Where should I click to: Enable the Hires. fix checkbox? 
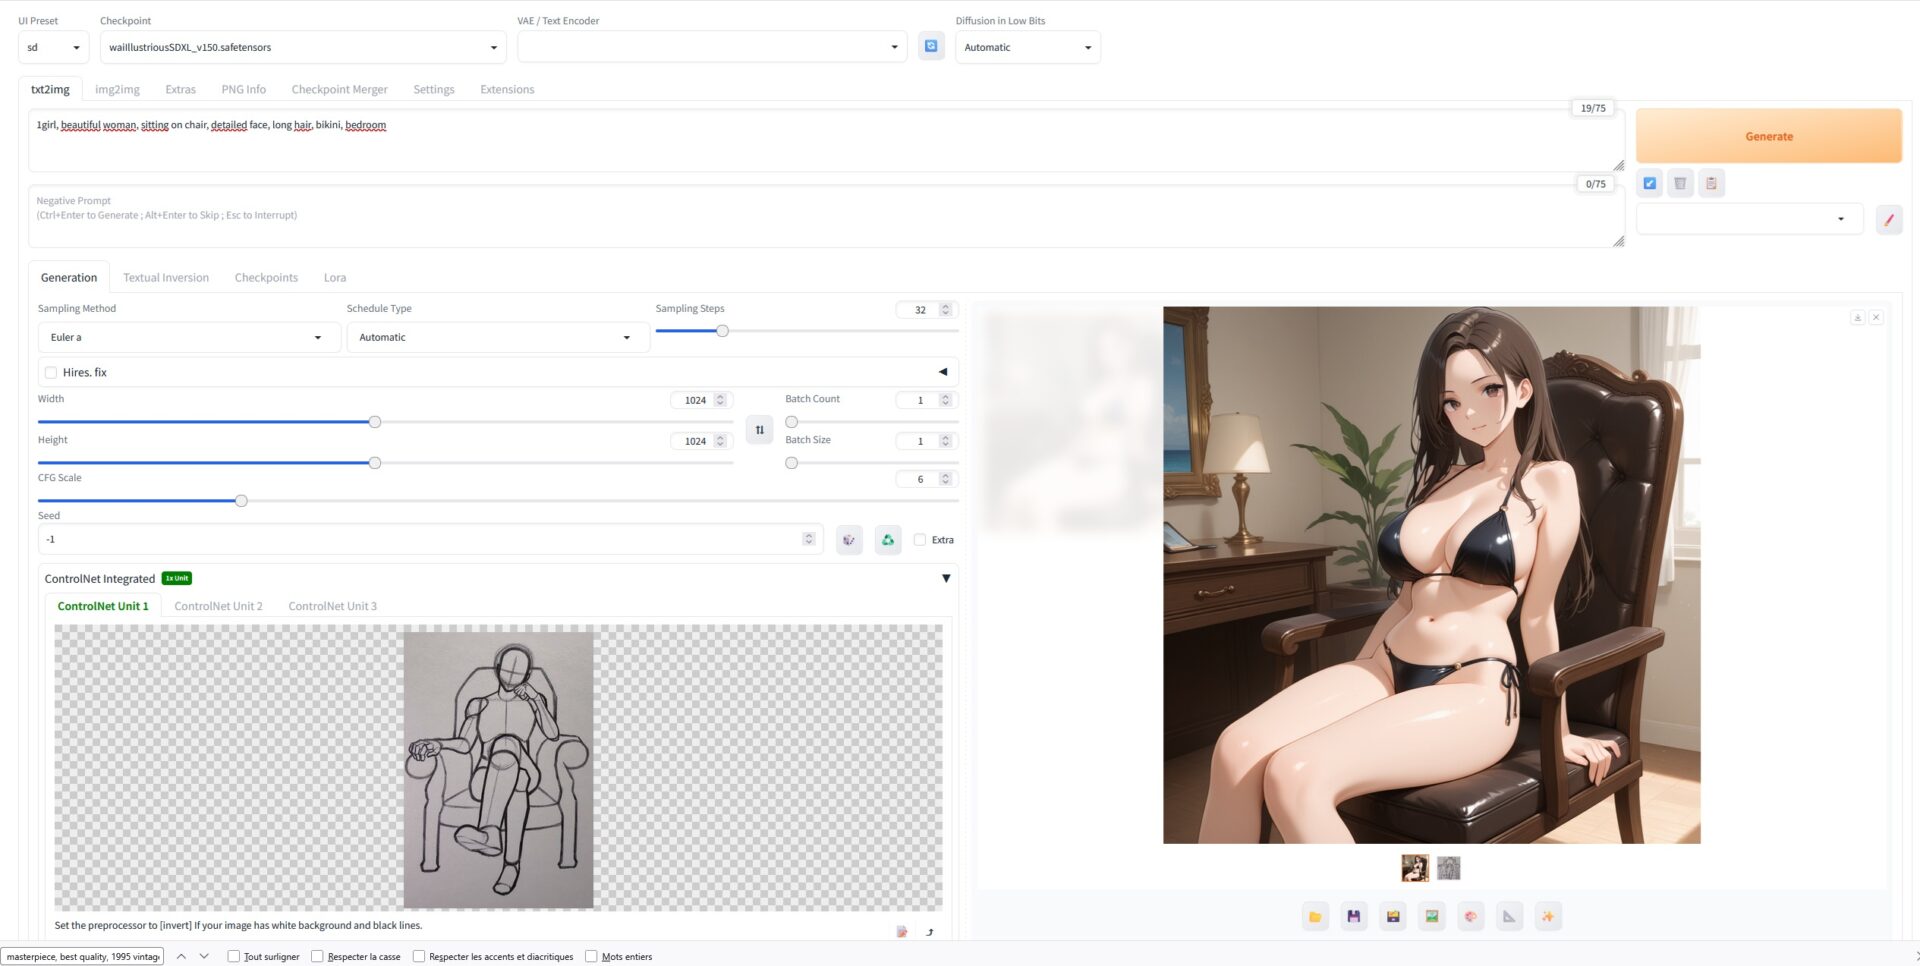(51, 372)
